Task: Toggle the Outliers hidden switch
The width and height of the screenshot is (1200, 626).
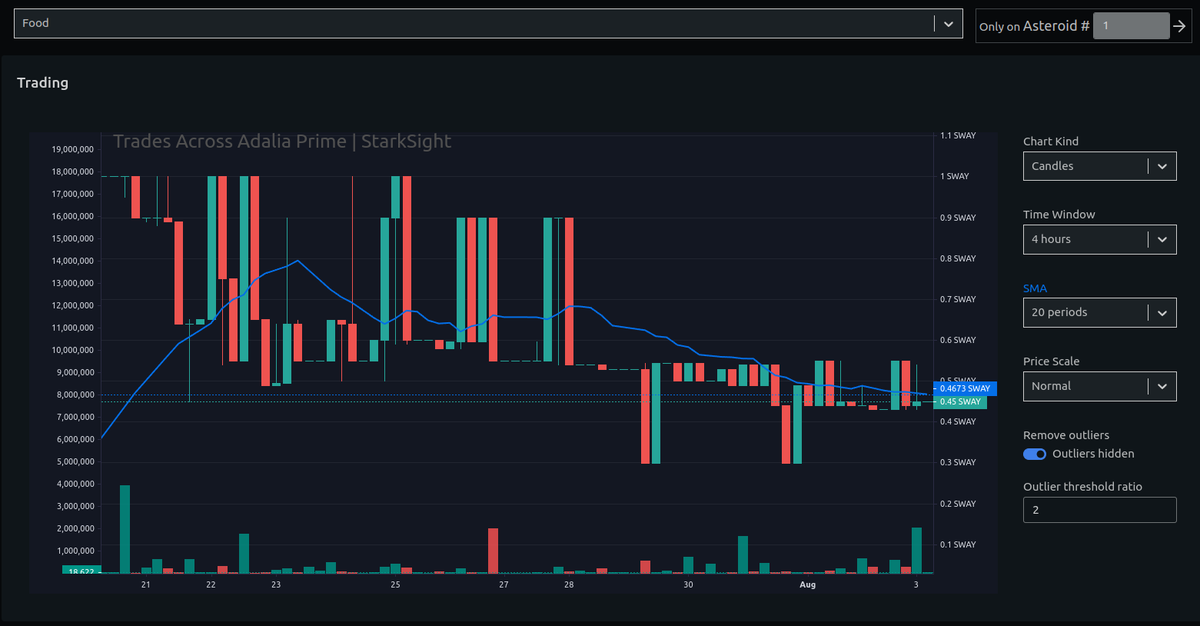Action: coord(1035,454)
